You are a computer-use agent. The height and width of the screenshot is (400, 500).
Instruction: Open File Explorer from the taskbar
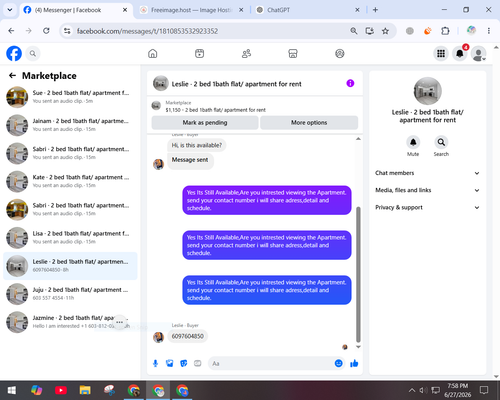tap(85, 390)
